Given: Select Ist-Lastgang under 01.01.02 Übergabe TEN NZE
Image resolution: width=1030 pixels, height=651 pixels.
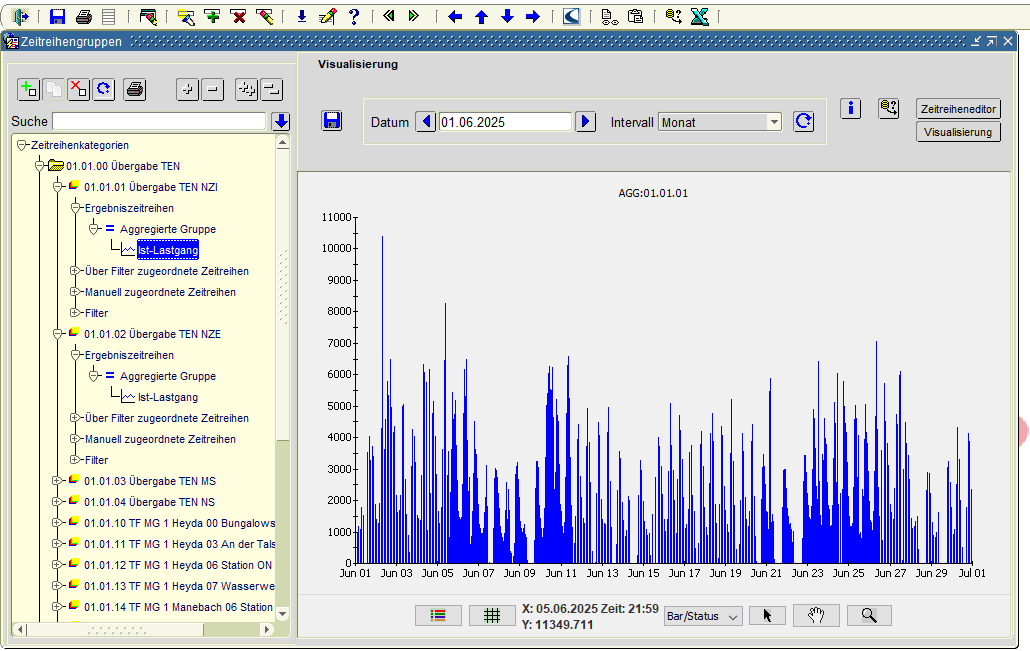Looking at the screenshot, I should point(167,397).
